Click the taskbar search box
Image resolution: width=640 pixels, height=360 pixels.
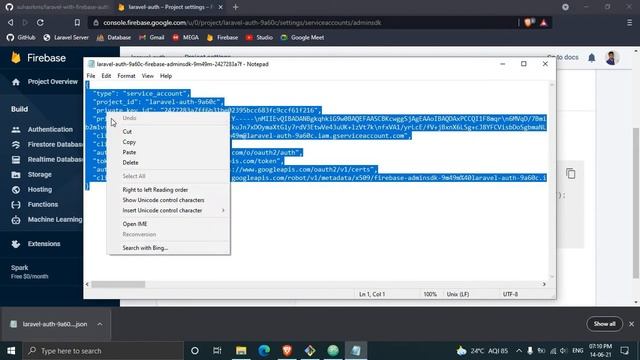(x=103, y=351)
